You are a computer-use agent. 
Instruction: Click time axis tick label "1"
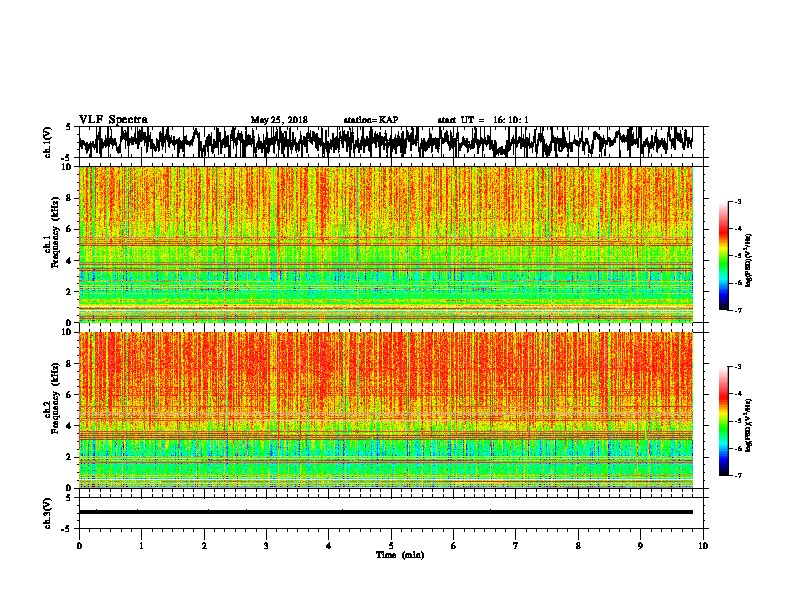tap(141, 546)
